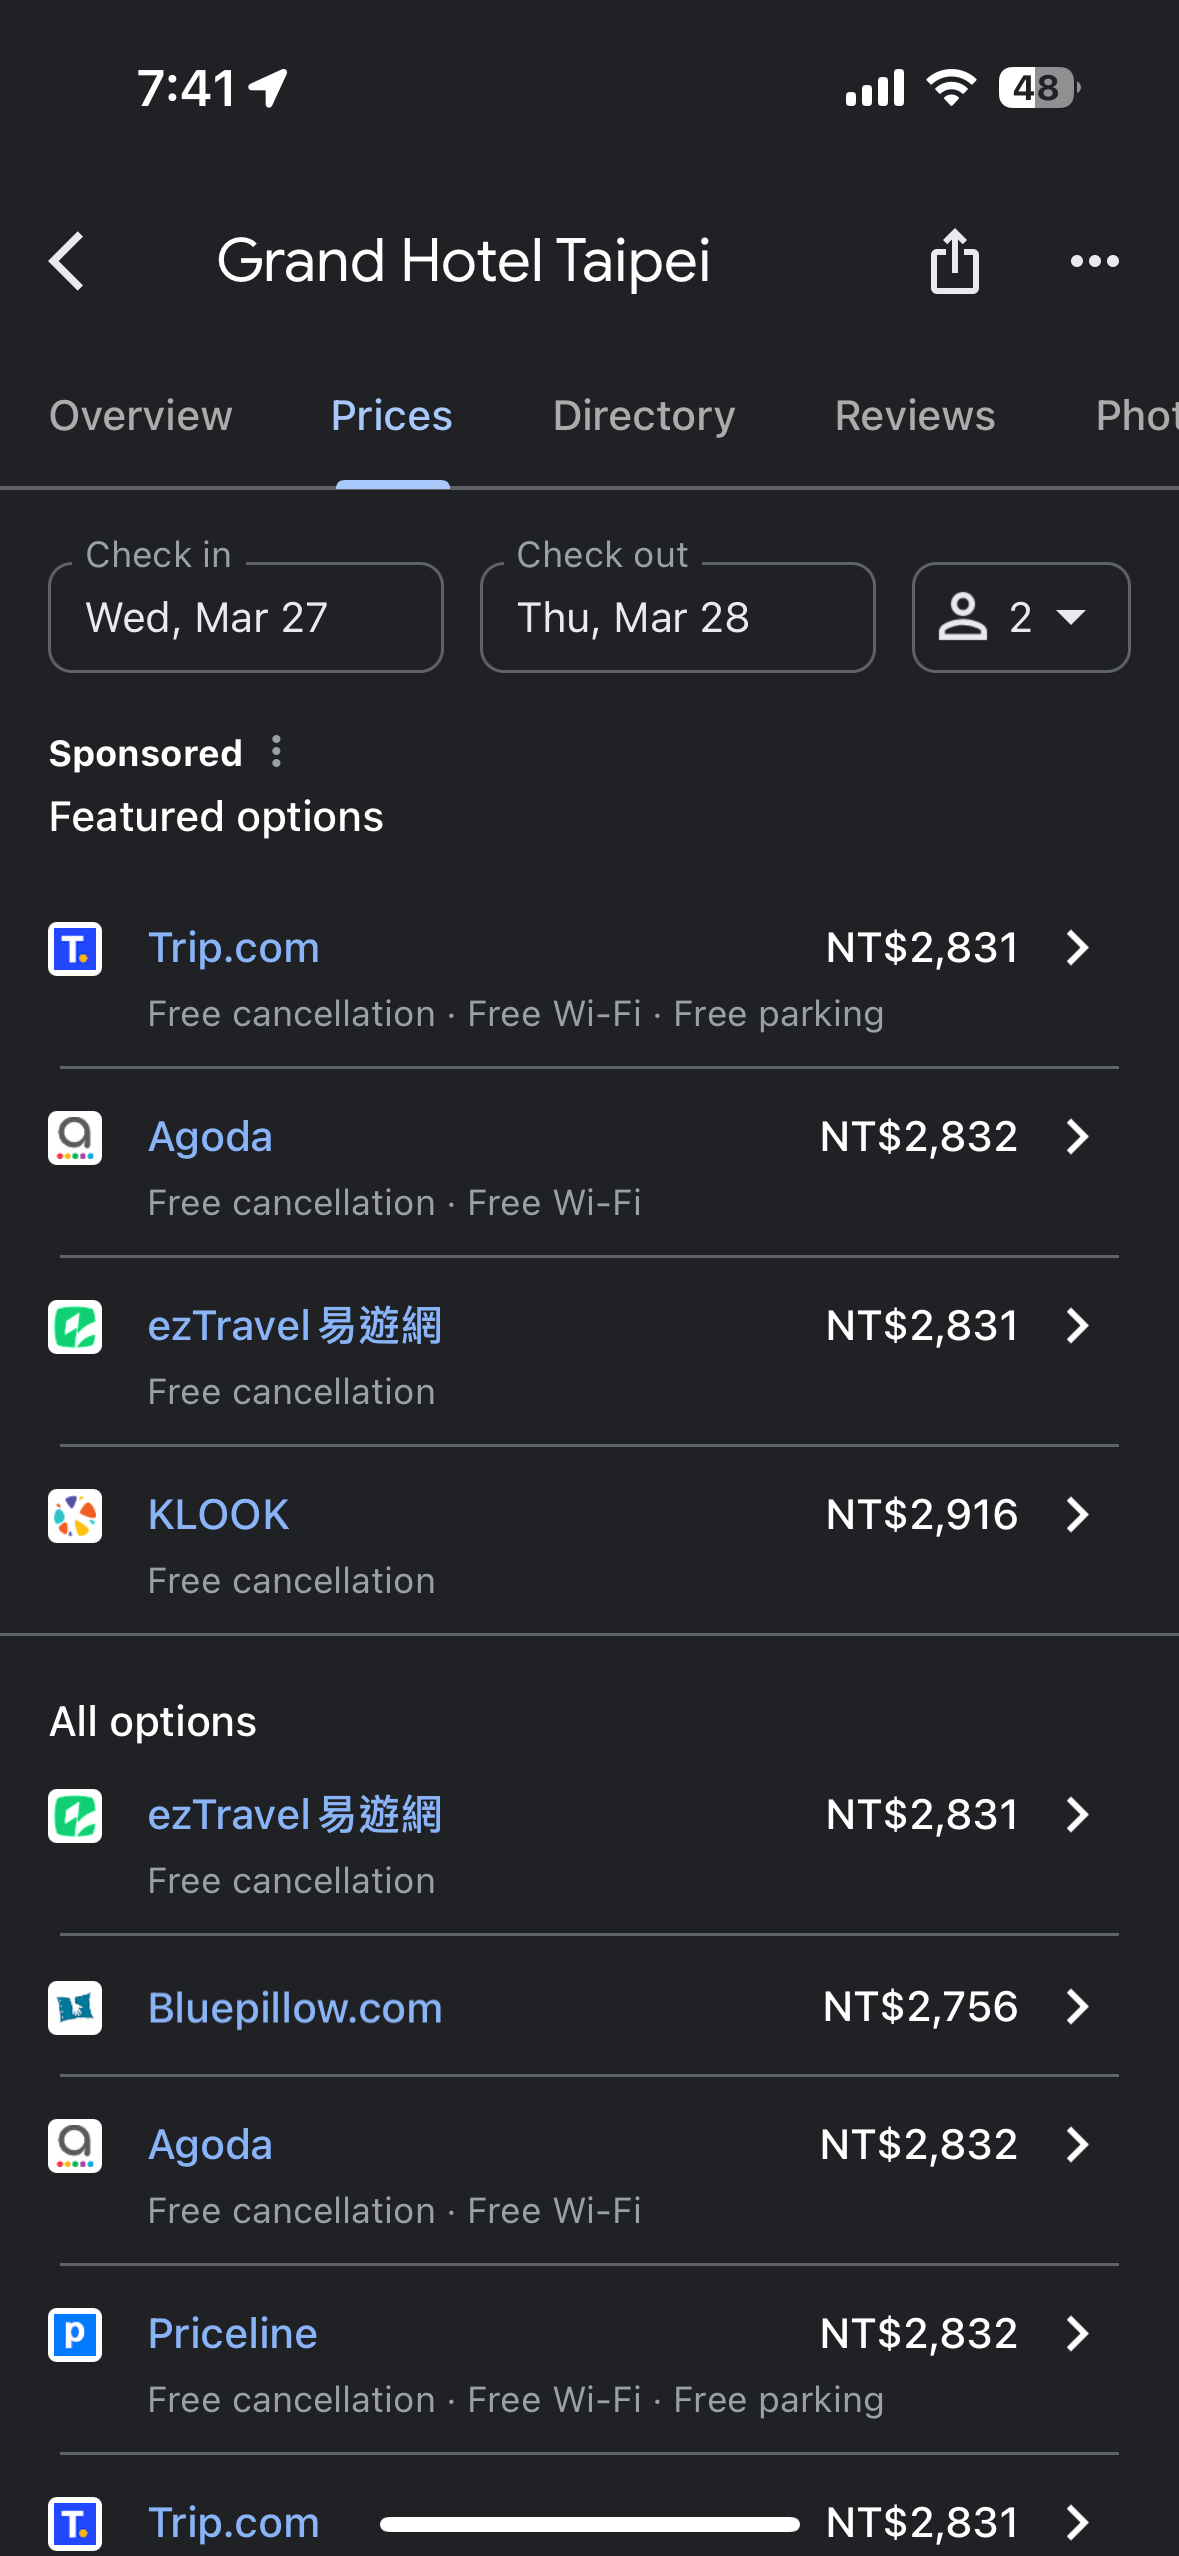Tap the Sponsored info dots icon
This screenshot has height=2556, width=1179.
pyautogui.click(x=277, y=752)
